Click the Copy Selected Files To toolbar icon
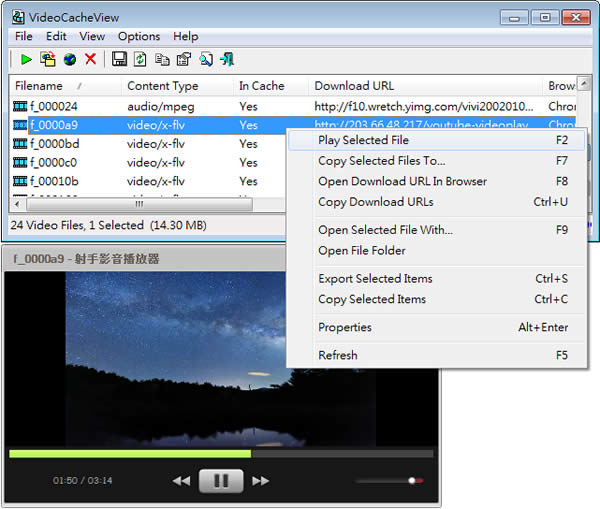 (48, 60)
